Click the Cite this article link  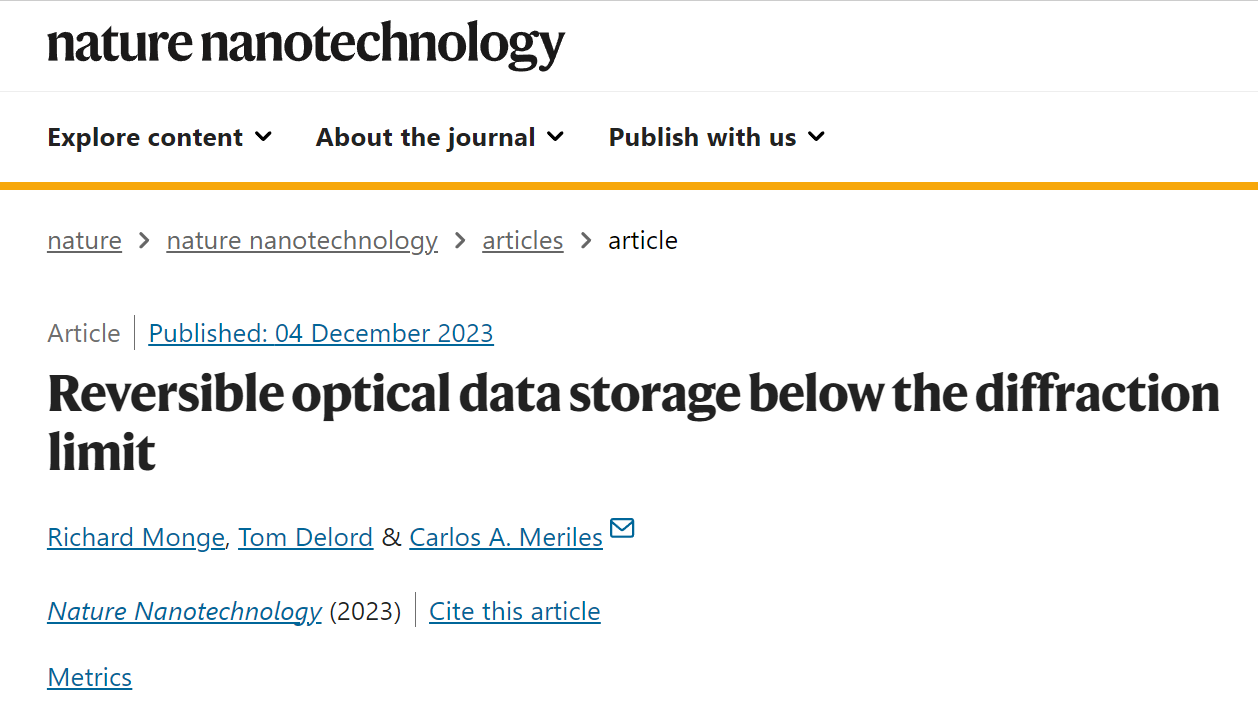[515, 612]
